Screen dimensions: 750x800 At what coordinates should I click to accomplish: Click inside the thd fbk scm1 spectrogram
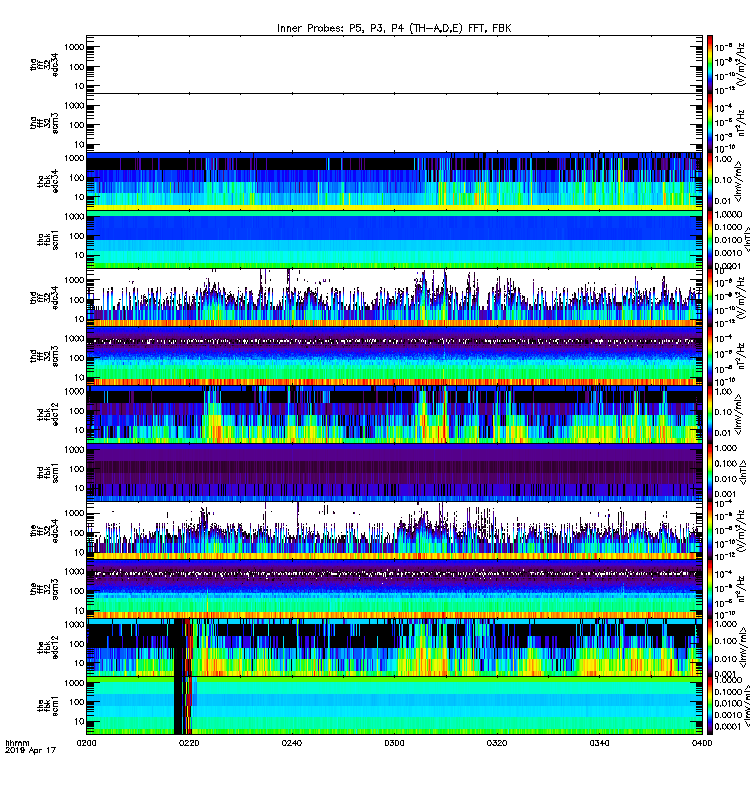(394, 473)
